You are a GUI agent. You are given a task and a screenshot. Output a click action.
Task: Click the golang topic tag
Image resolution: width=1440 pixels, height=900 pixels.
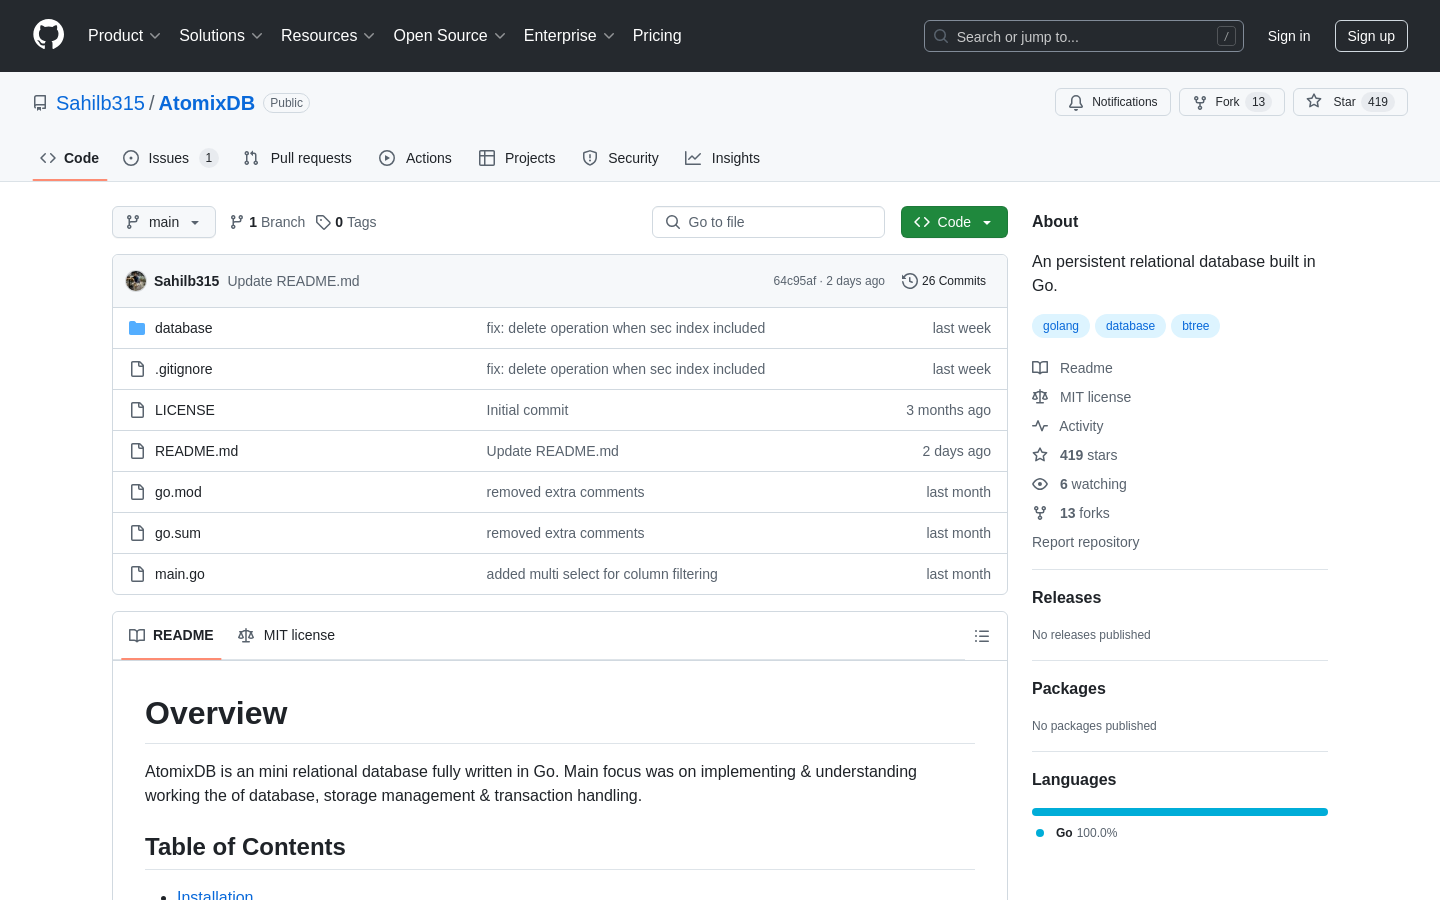point(1061,326)
